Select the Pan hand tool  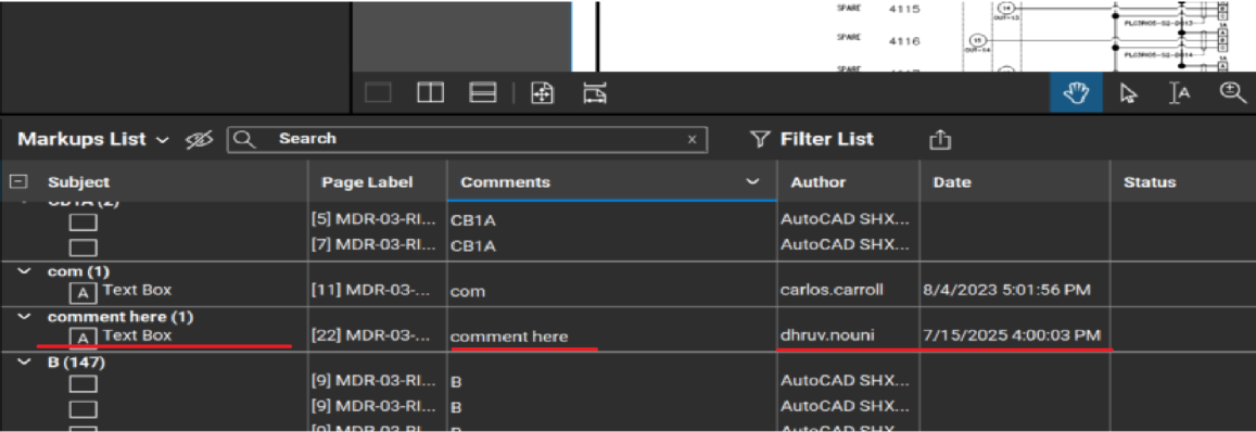pyautogui.click(x=1076, y=93)
